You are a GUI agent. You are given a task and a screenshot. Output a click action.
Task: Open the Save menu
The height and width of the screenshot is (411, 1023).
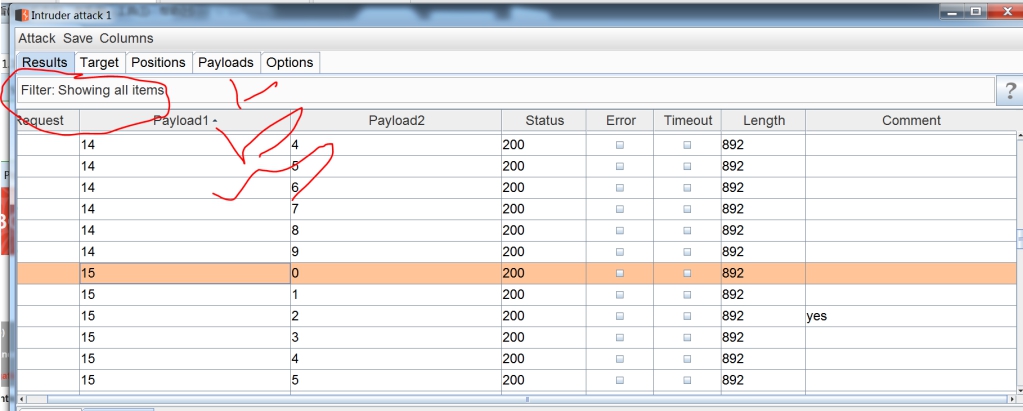point(78,38)
